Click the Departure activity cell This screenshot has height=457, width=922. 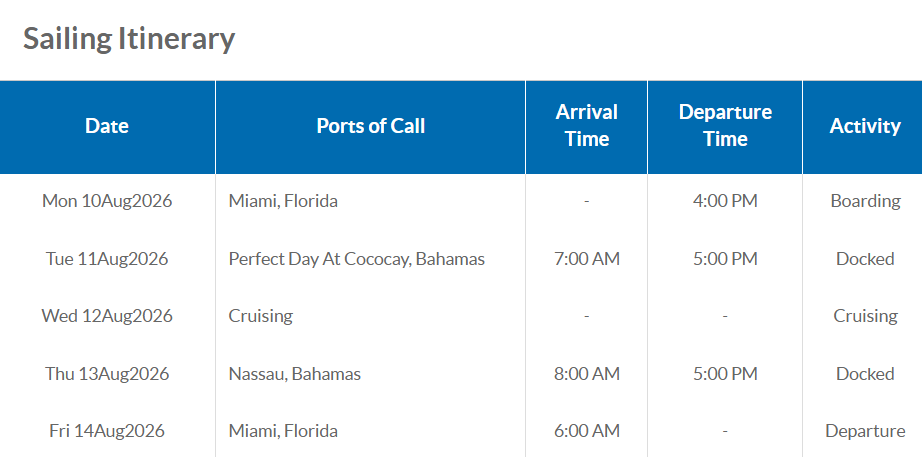tap(865, 431)
